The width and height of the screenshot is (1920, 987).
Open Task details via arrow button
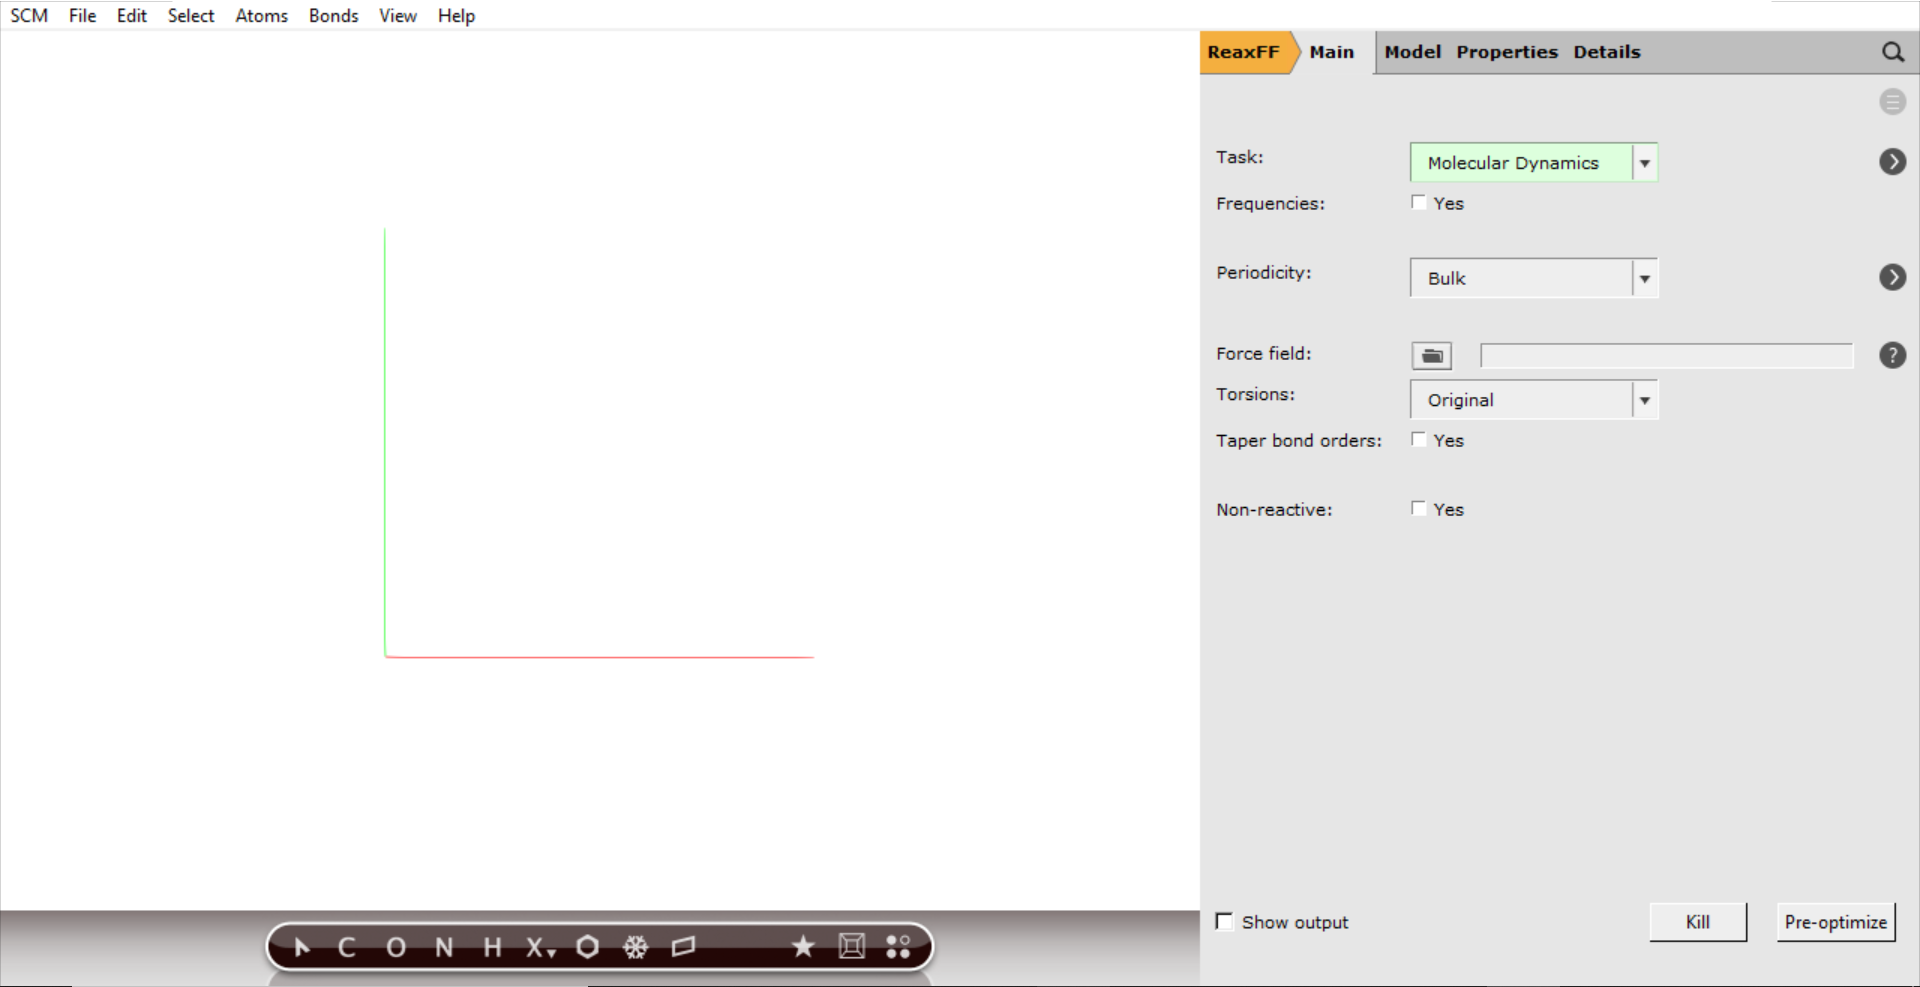point(1892,161)
